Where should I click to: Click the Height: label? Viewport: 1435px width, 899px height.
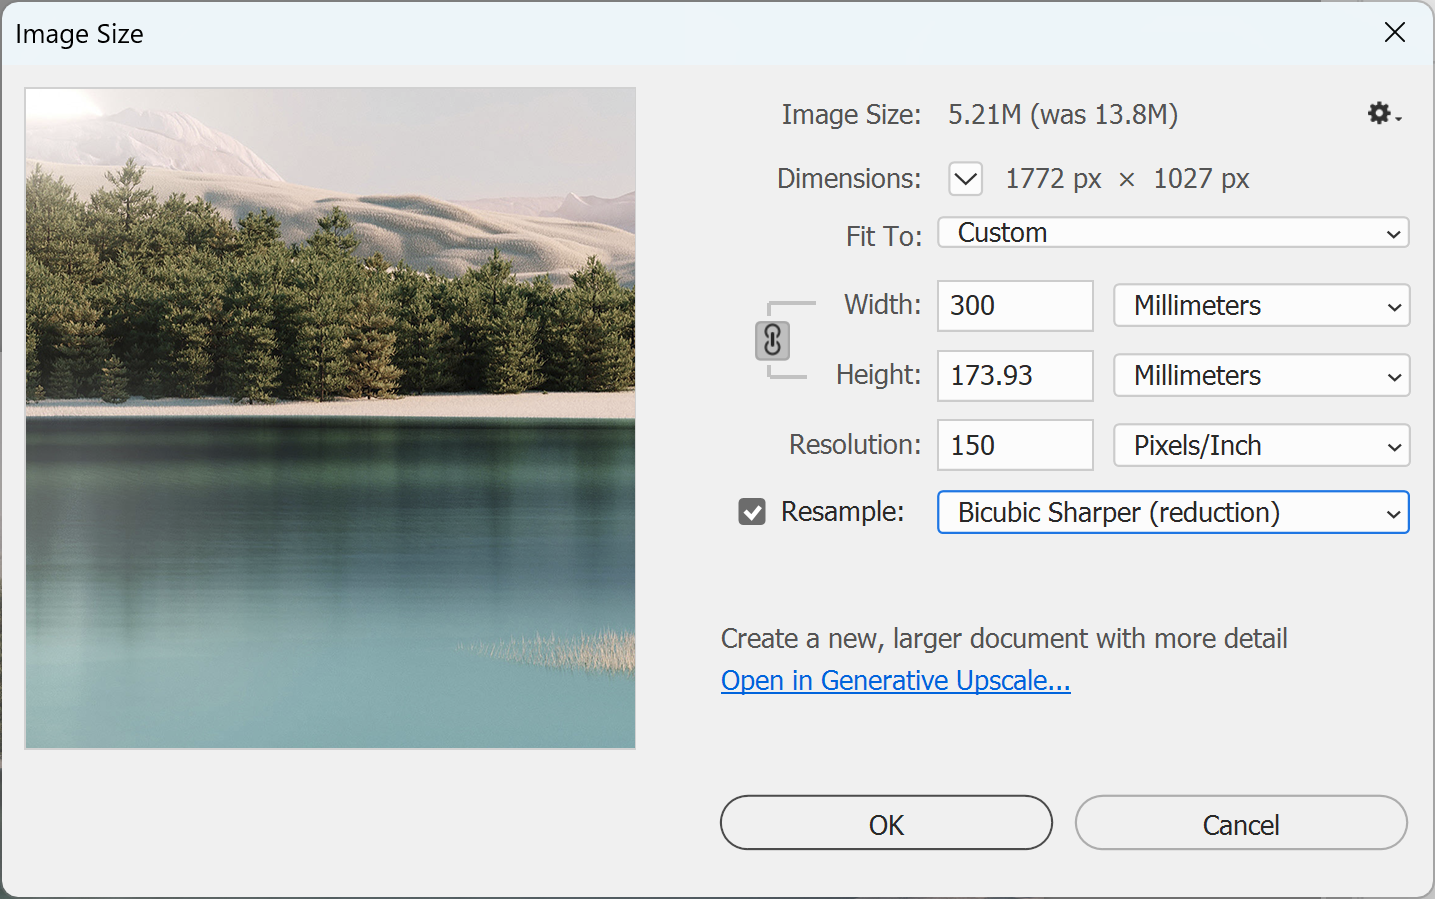878,375
